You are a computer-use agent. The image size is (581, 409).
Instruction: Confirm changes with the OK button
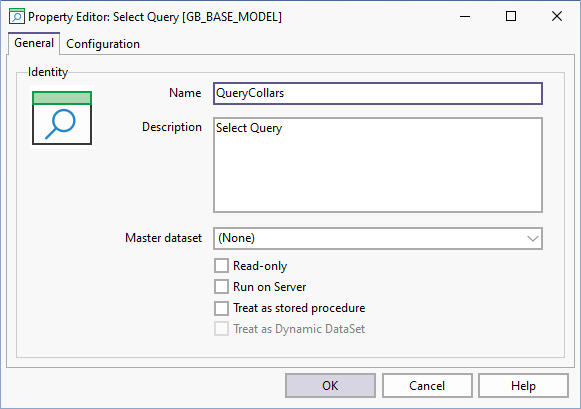click(x=330, y=386)
